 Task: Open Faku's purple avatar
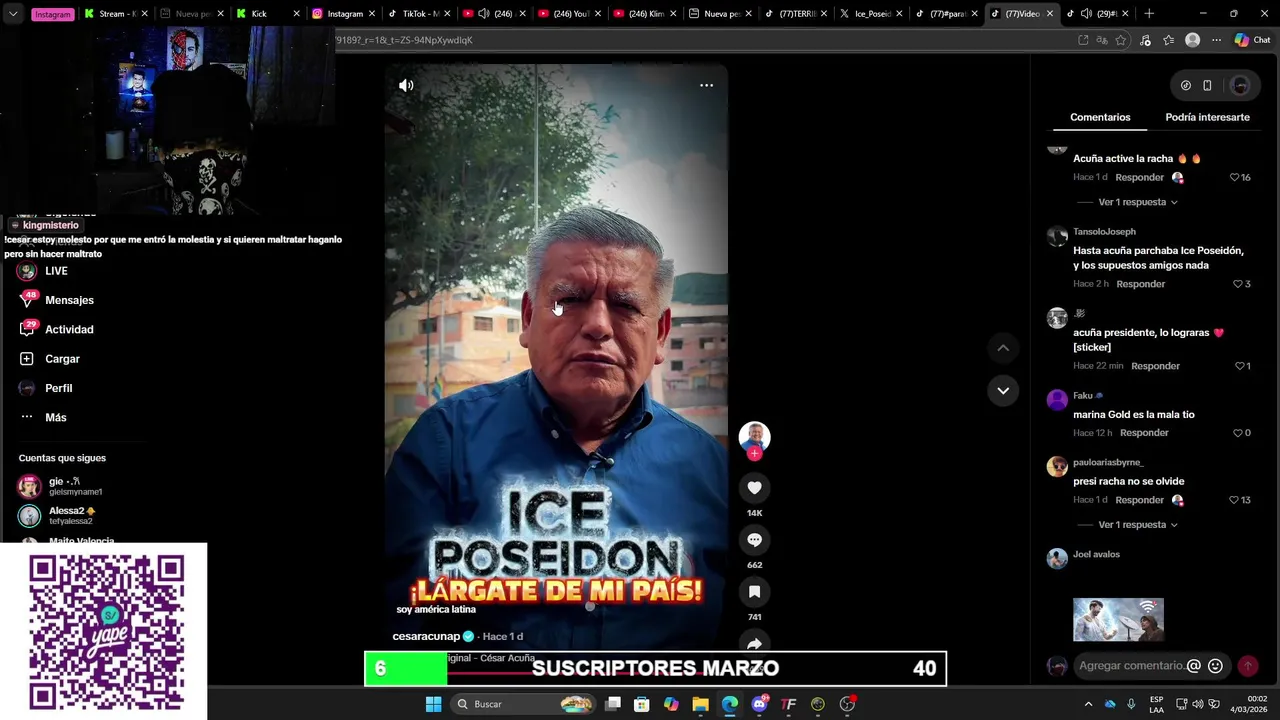pyautogui.click(x=1057, y=400)
